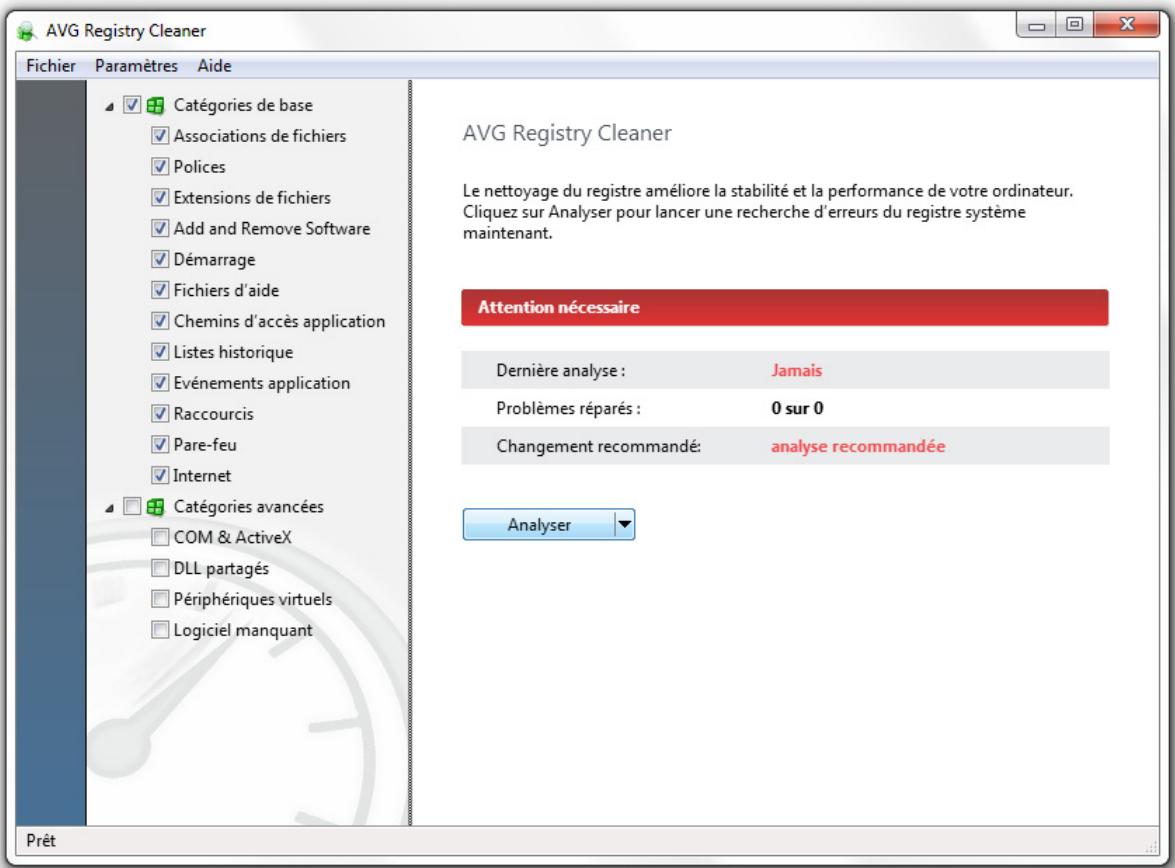Select the Polices tree entry text
This screenshot has height=868, width=1175.
tap(199, 166)
